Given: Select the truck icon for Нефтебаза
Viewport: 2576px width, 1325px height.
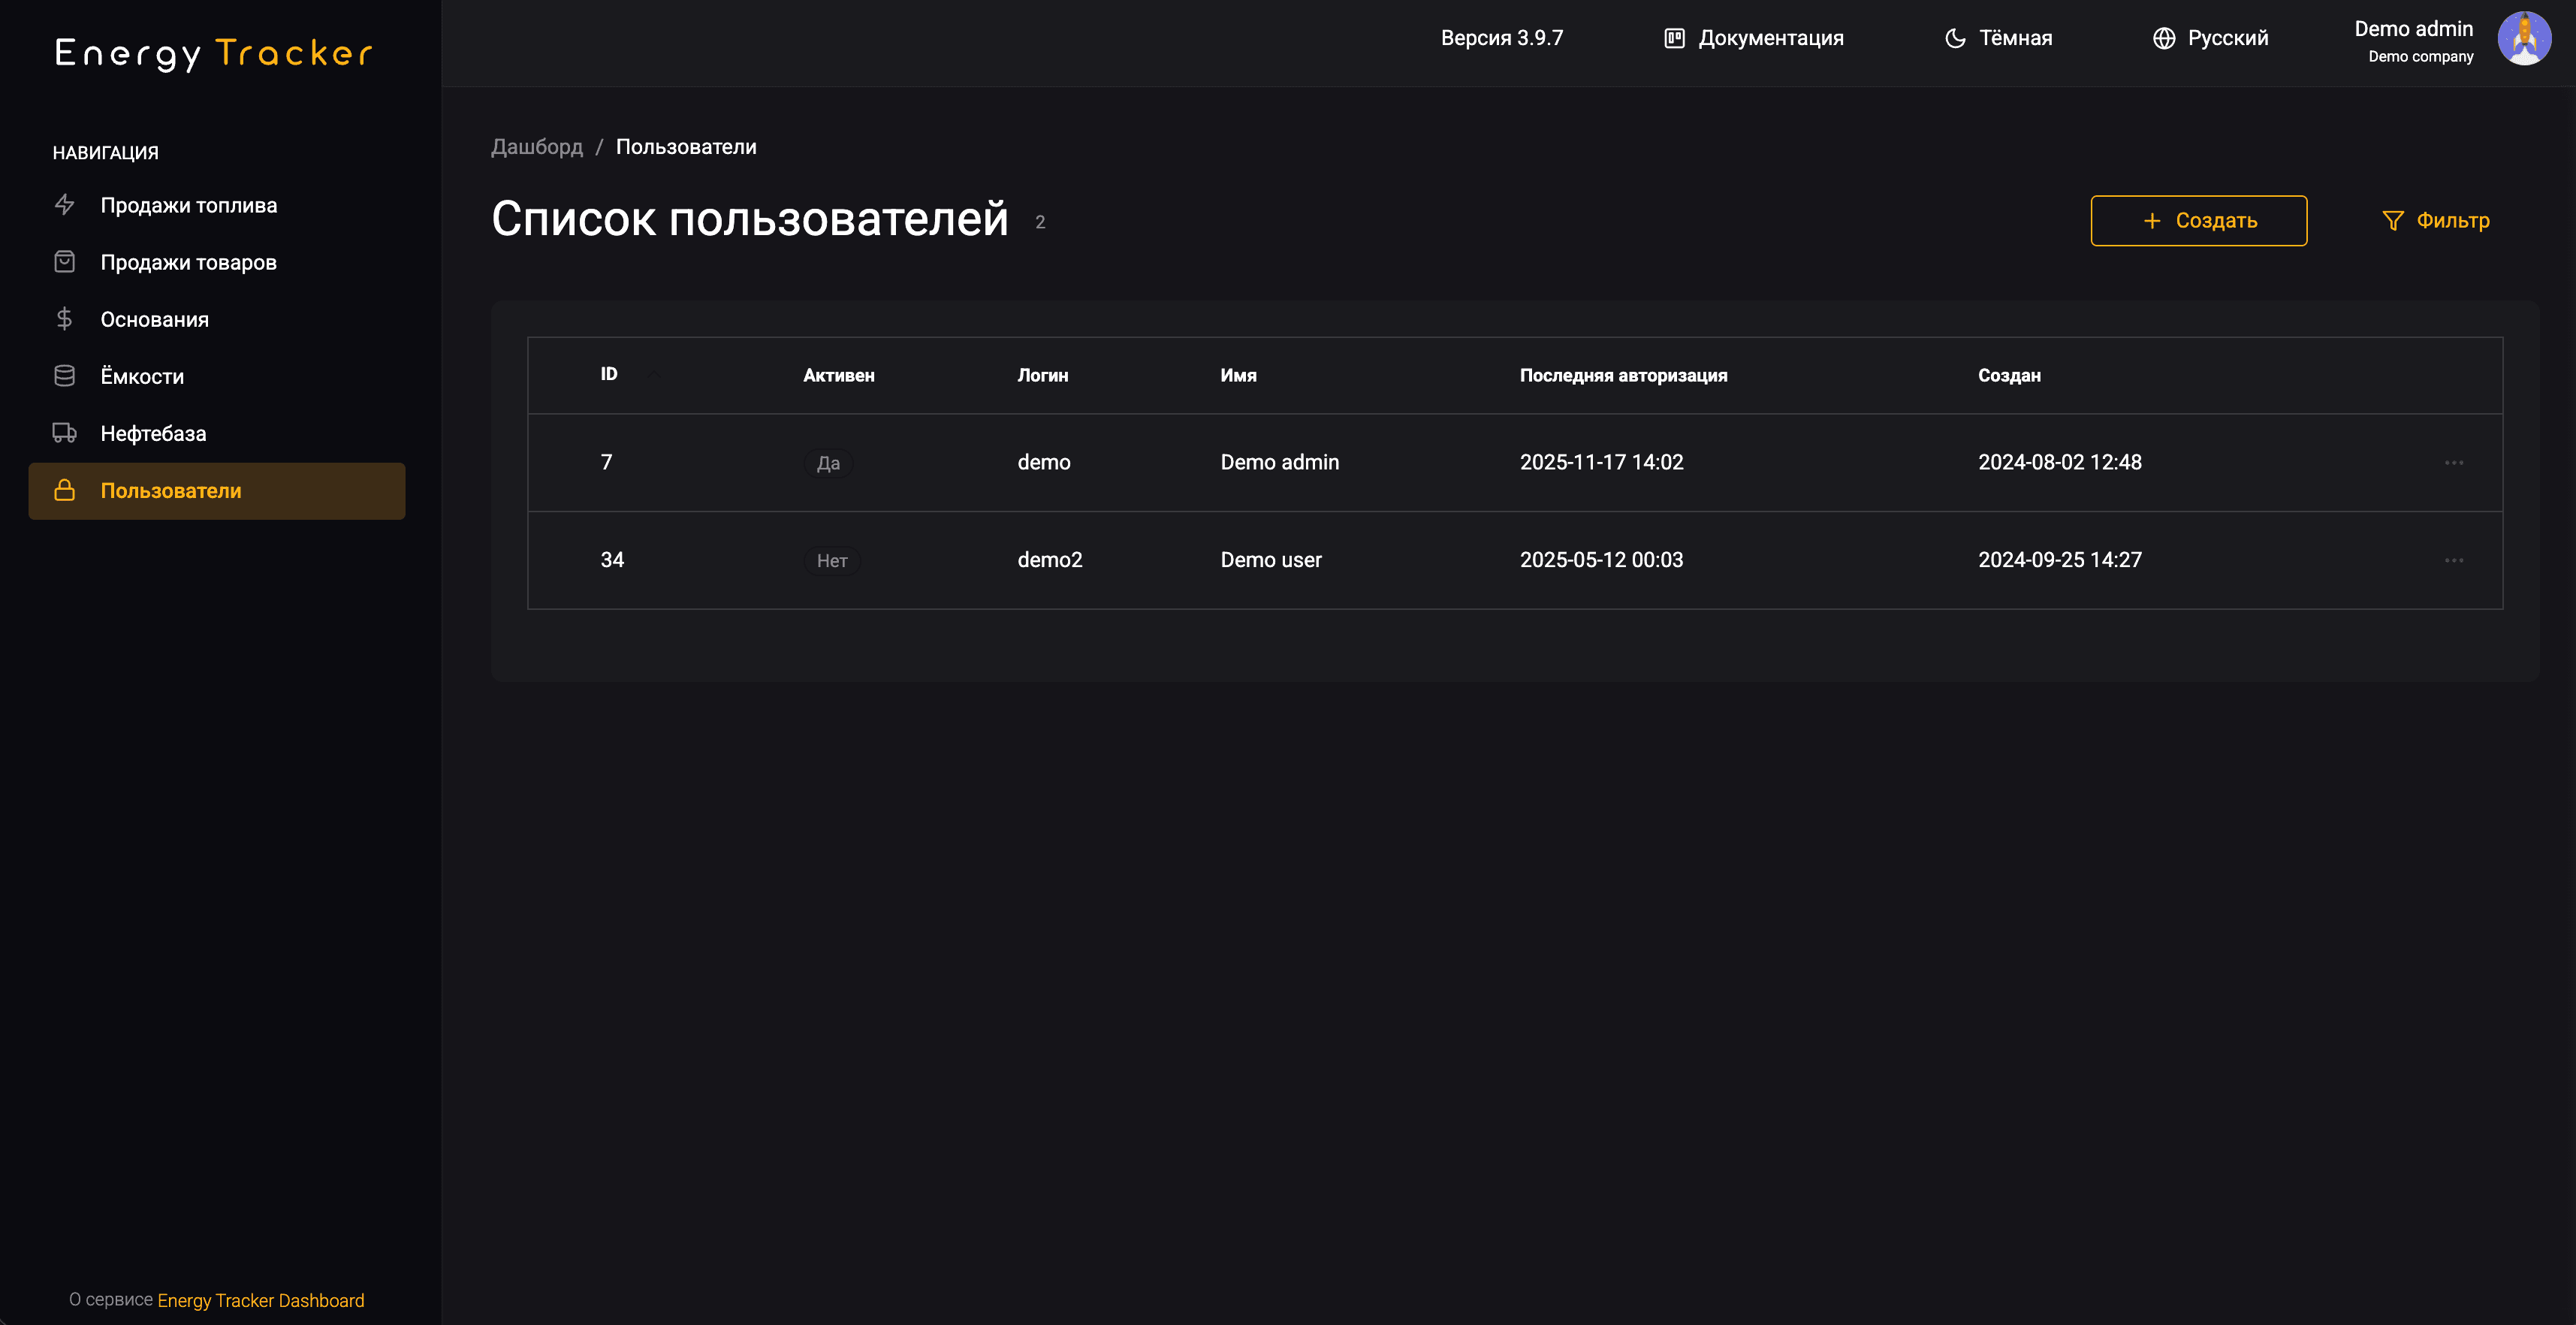Looking at the screenshot, I should [64, 432].
